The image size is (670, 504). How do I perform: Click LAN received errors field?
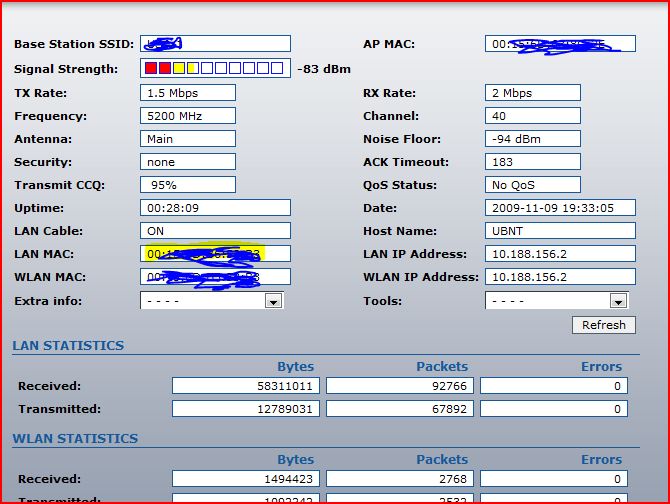click(554, 386)
